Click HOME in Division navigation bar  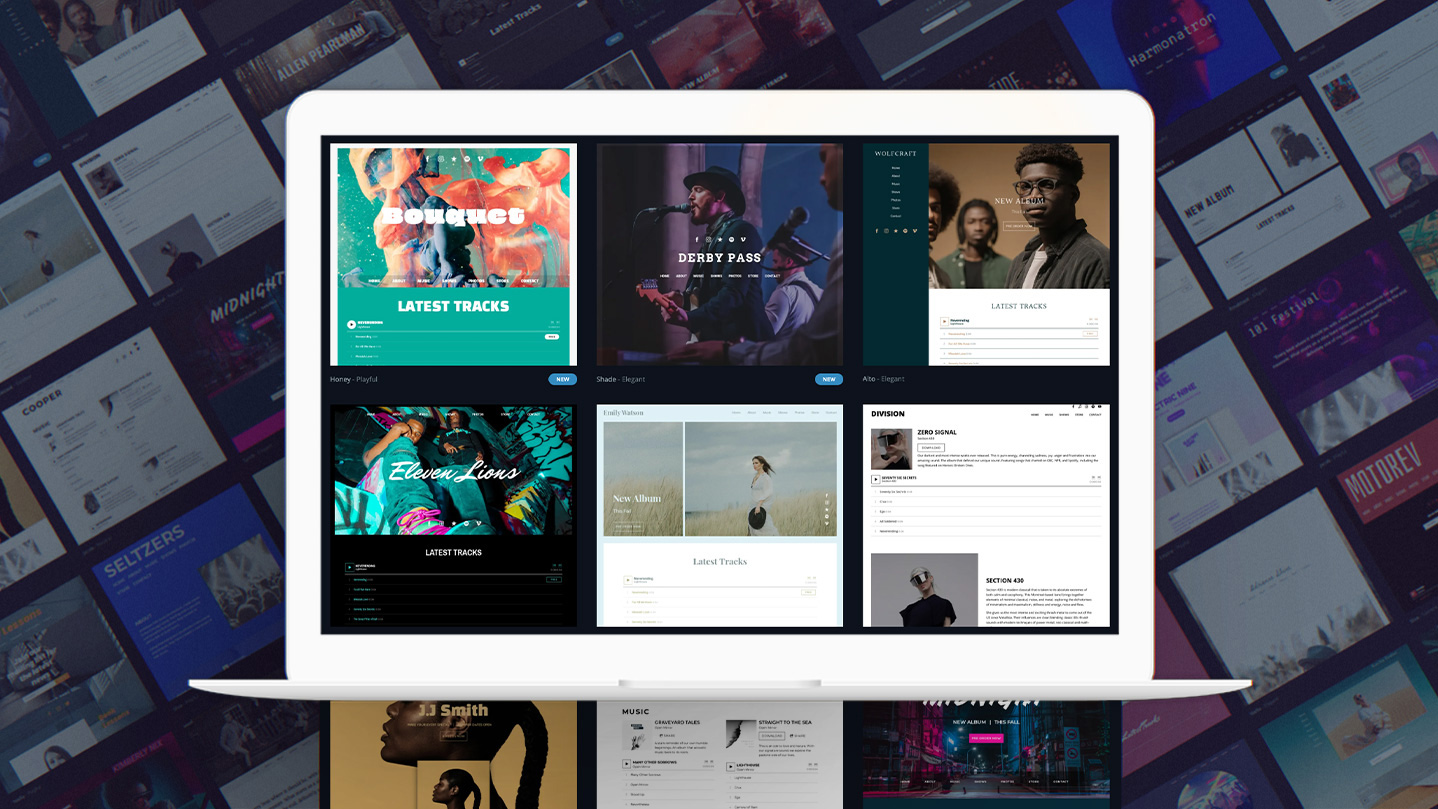click(1035, 414)
